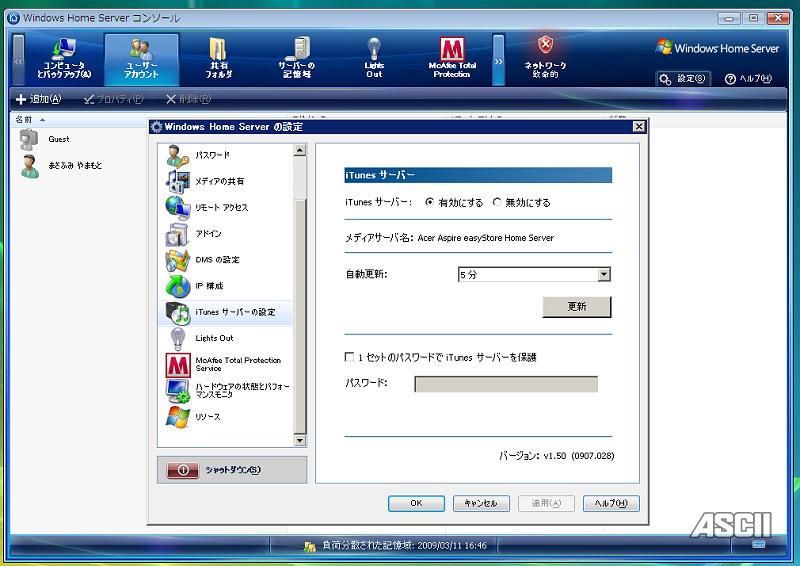The width and height of the screenshot is (800, 566).
Task: Click Properties (プロパティ) in the toolbar
Action: [113, 99]
